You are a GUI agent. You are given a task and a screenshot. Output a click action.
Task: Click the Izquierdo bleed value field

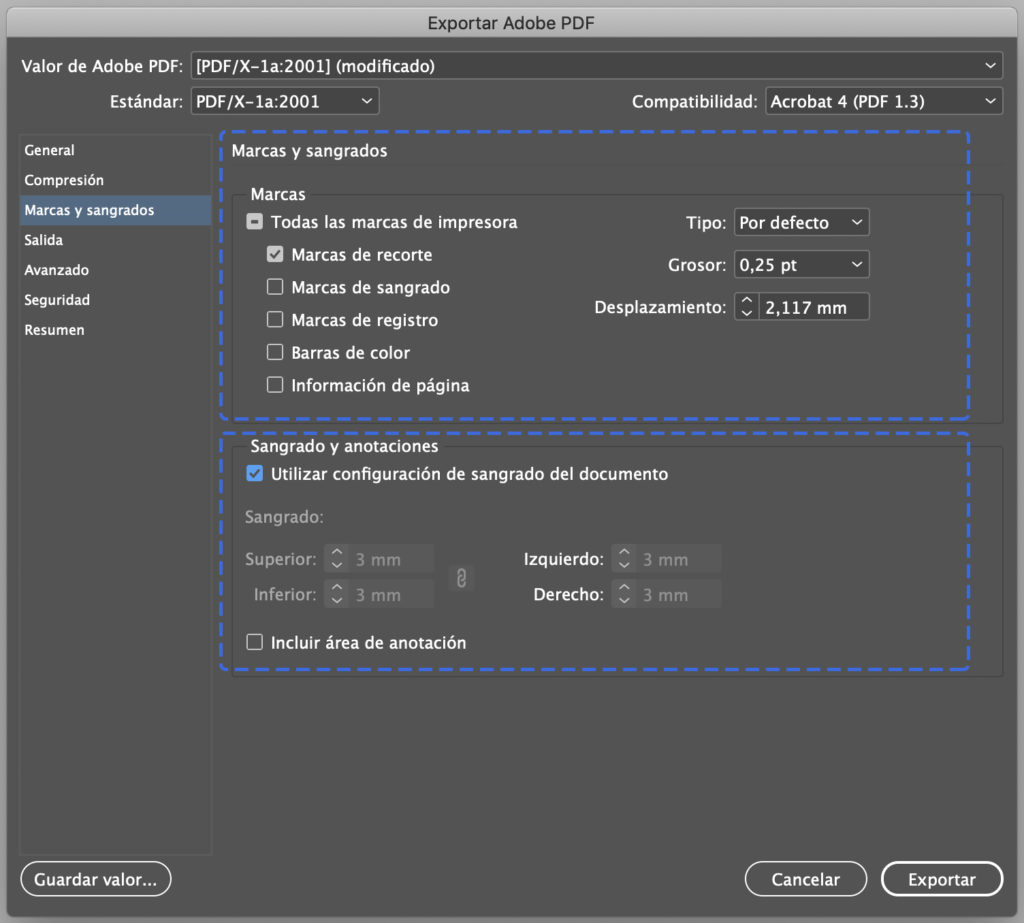coord(679,559)
